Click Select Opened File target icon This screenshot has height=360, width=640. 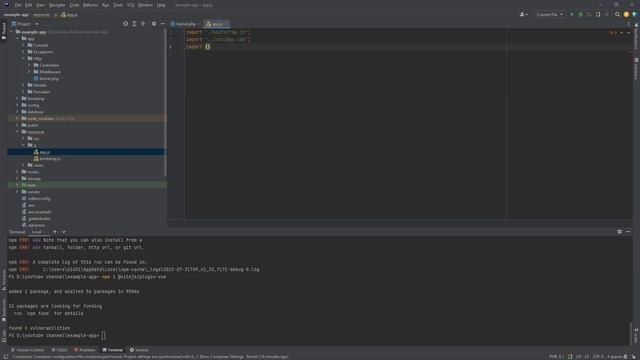coord(125,24)
